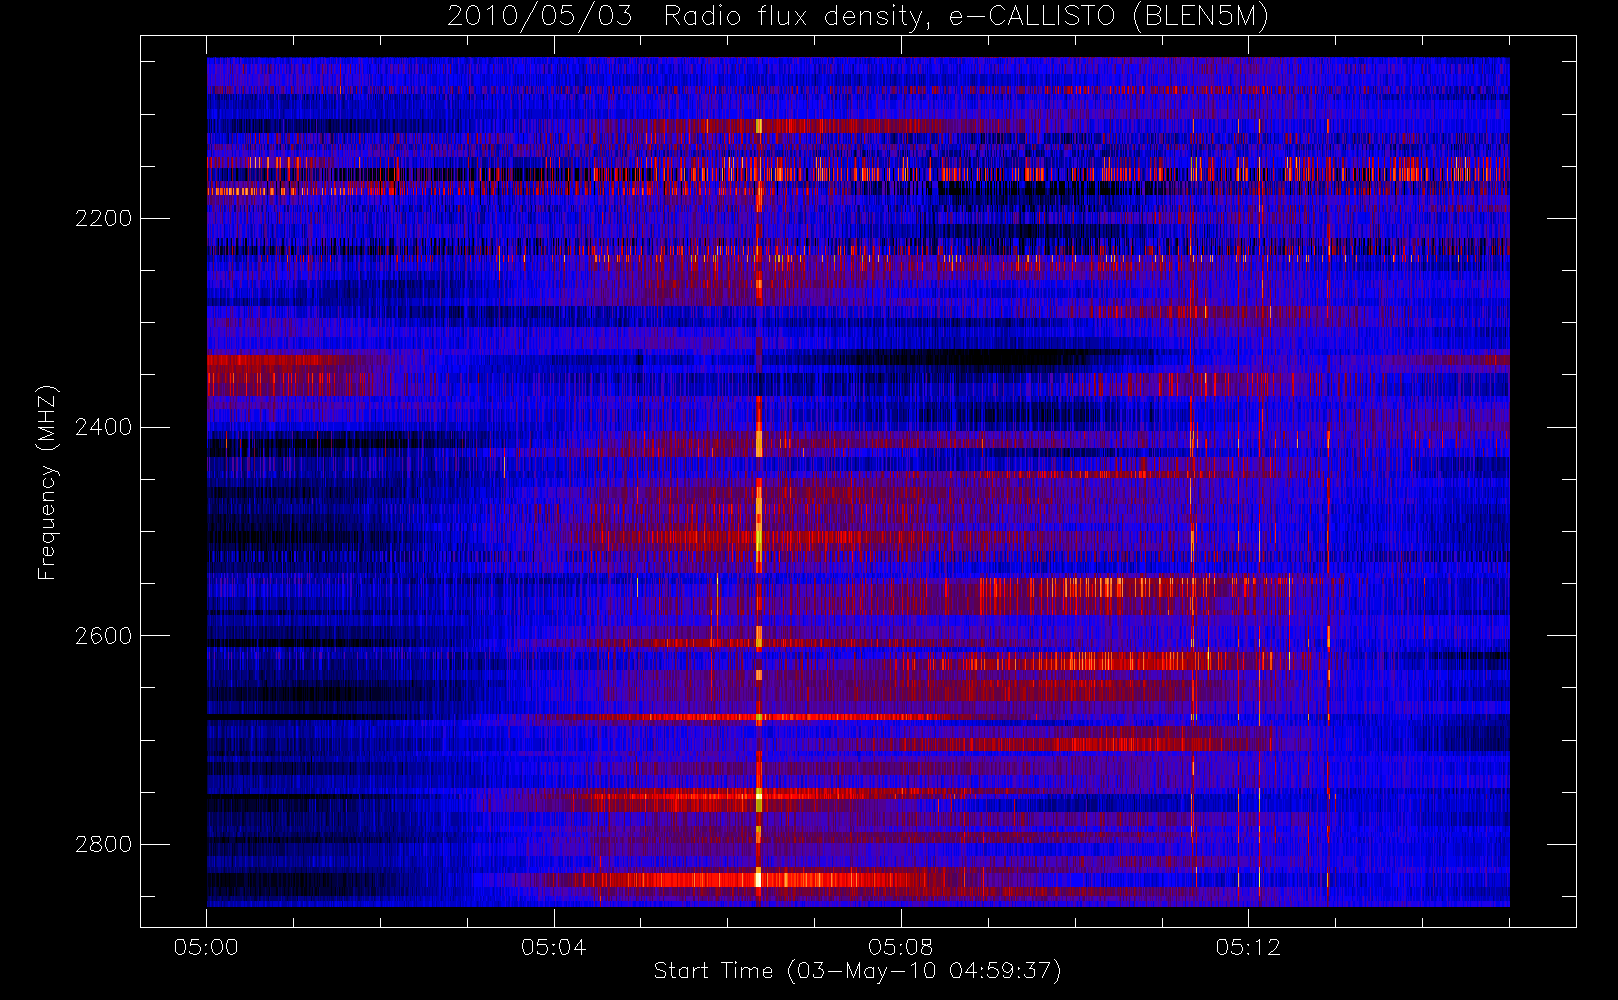This screenshot has height=1000, width=1618.
Task: Click the 2200 frequency tick label
Action: (103, 218)
